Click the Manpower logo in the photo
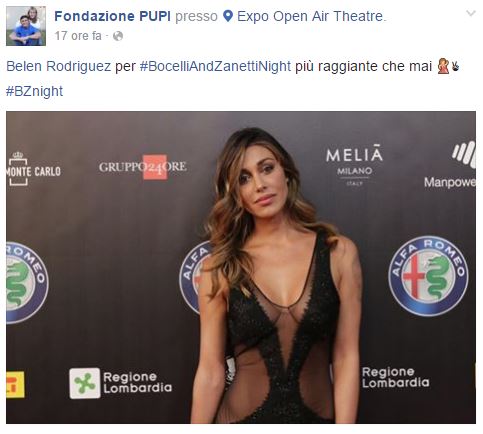483x434 pixels. click(450, 165)
